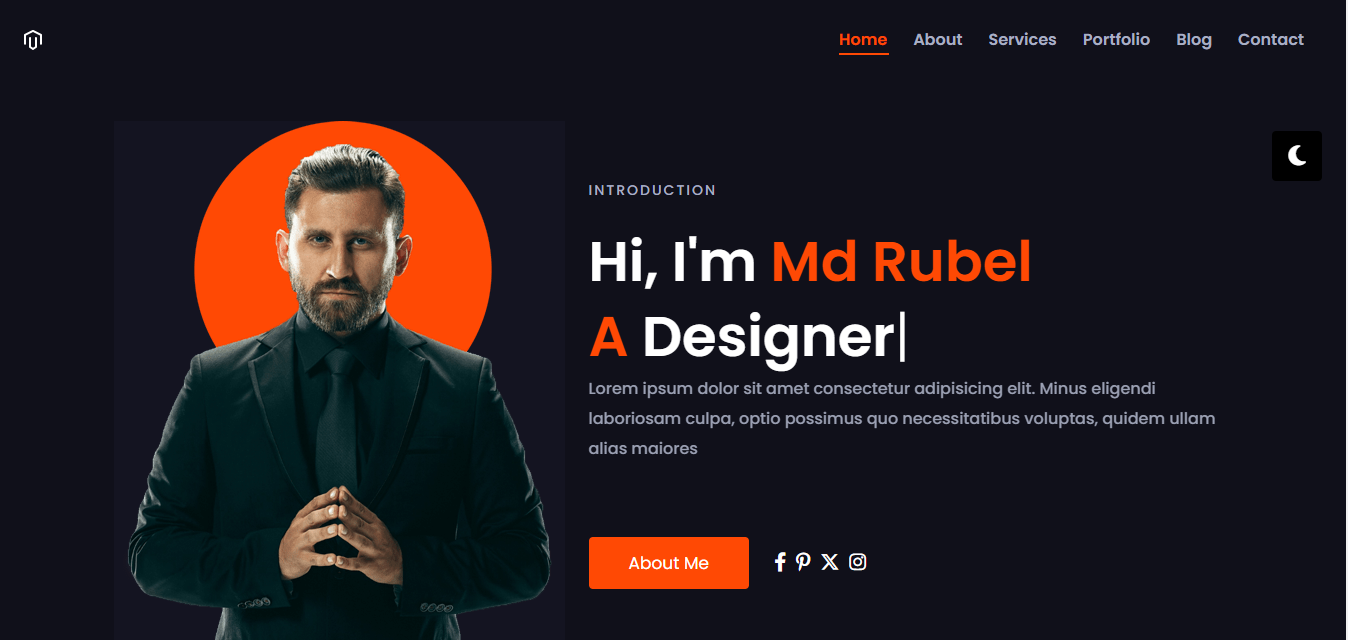
Task: Click the site logo icon
Action: [33, 40]
